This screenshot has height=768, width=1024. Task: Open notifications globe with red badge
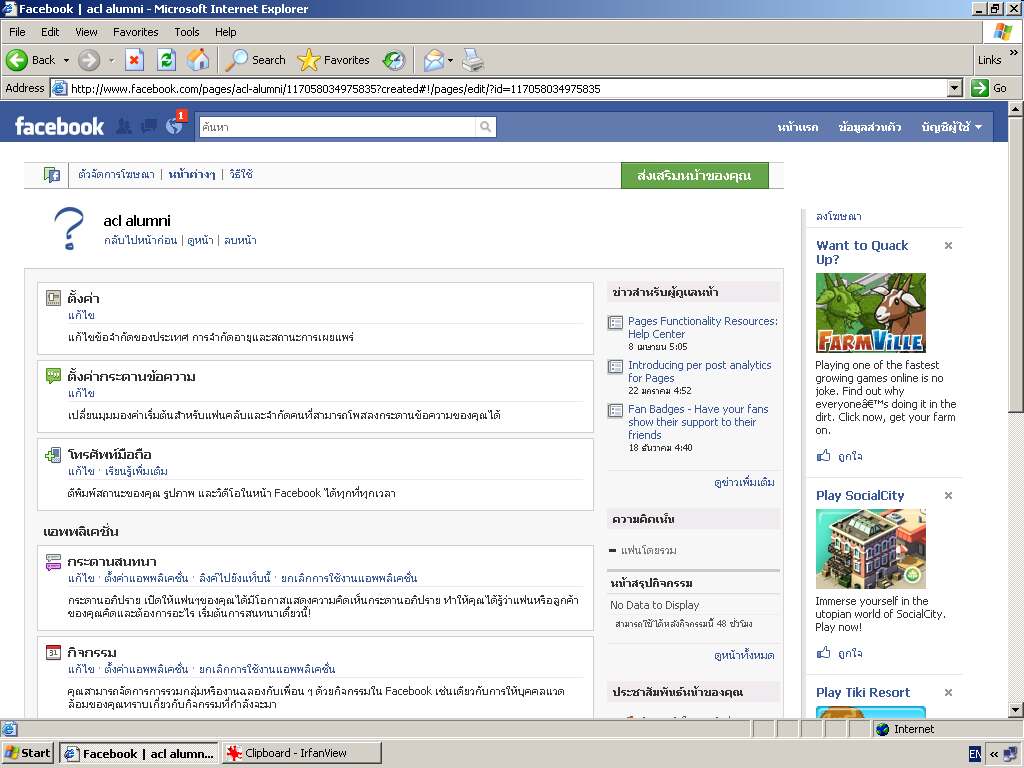175,126
